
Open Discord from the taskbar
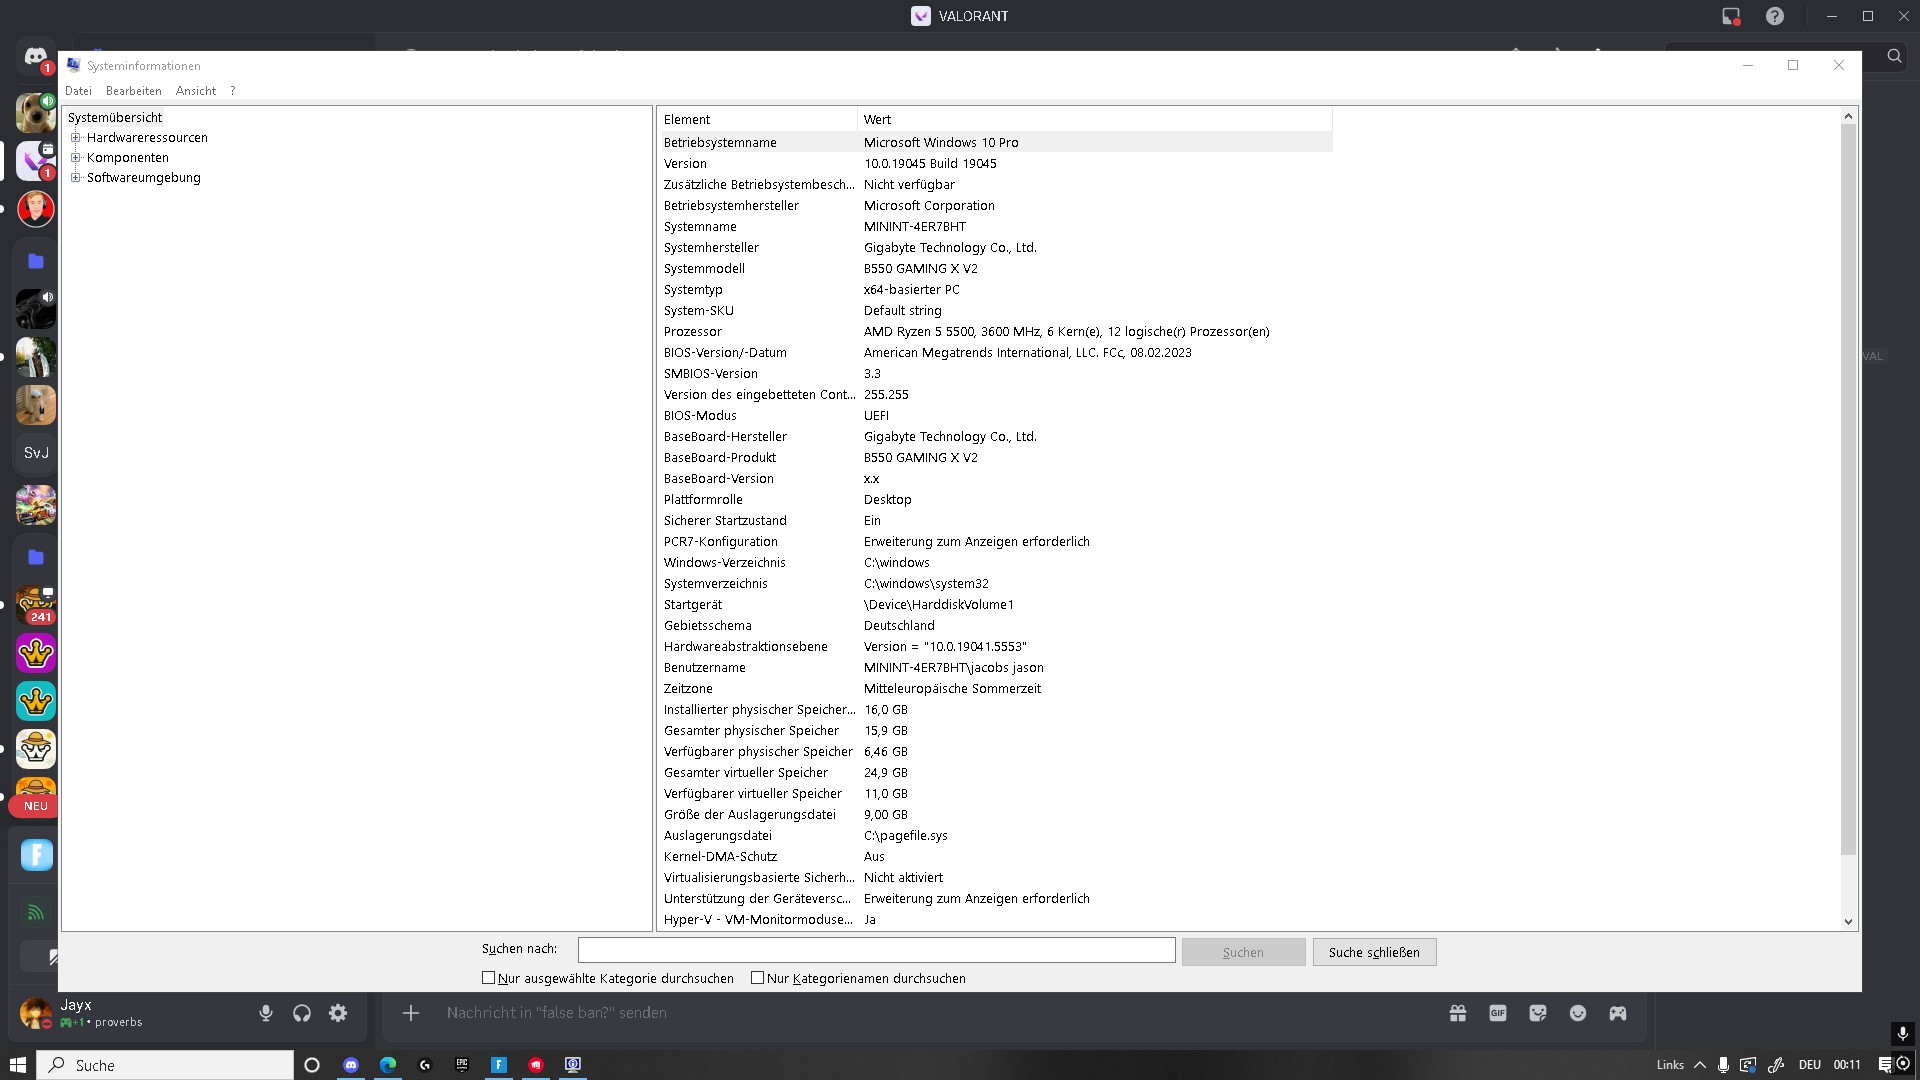(351, 1065)
